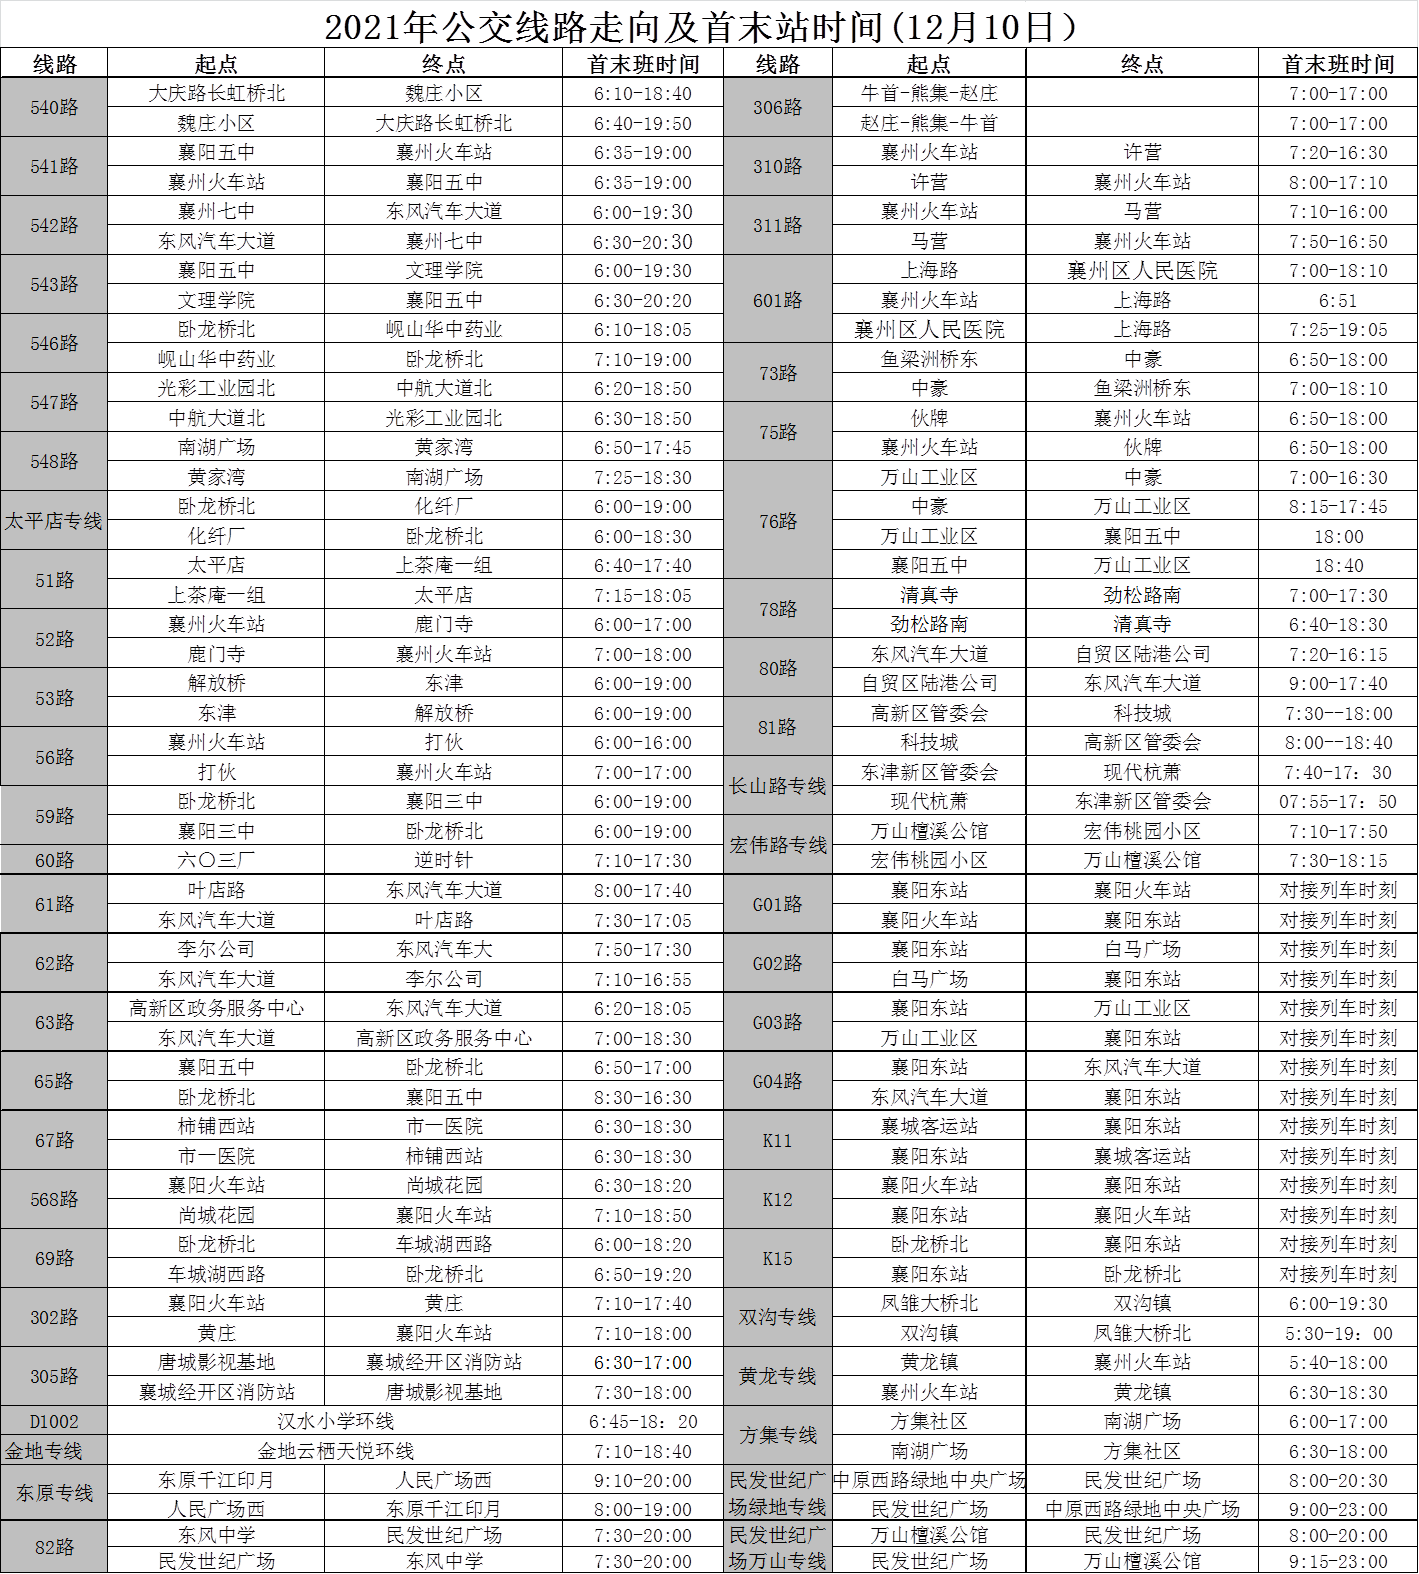1419x1574 pixels.
Task: Click the 长山路专线 route cell
Action: [777, 786]
